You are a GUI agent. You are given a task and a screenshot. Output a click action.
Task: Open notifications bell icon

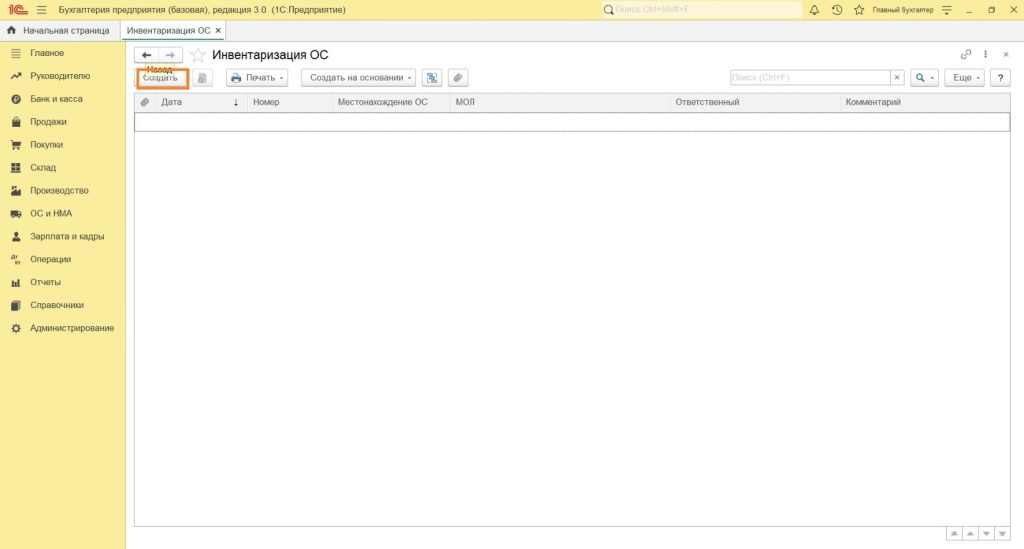click(x=814, y=10)
